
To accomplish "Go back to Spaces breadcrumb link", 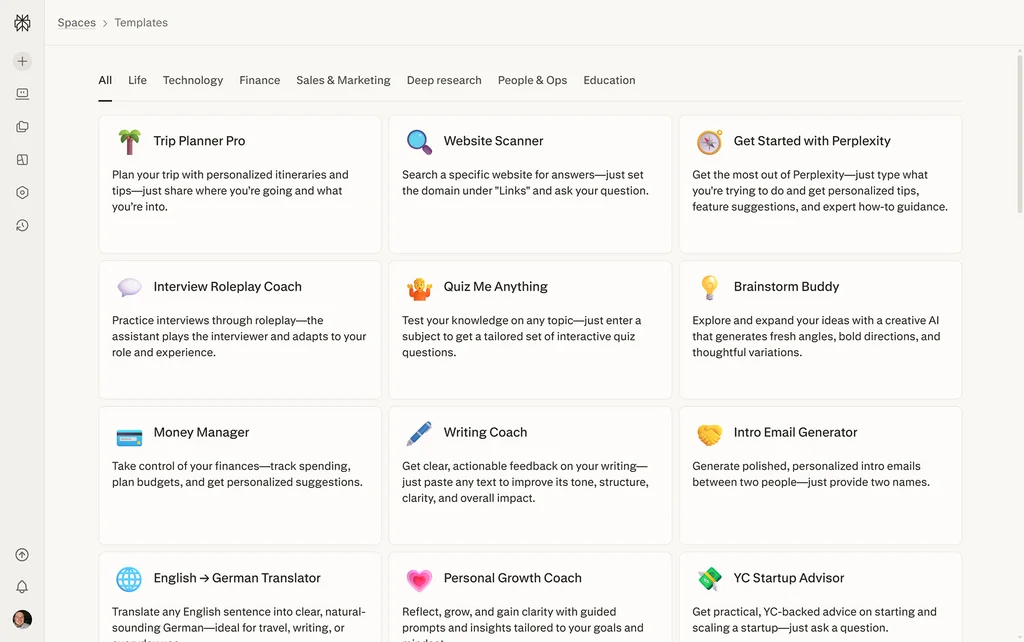I will click(x=76, y=23).
